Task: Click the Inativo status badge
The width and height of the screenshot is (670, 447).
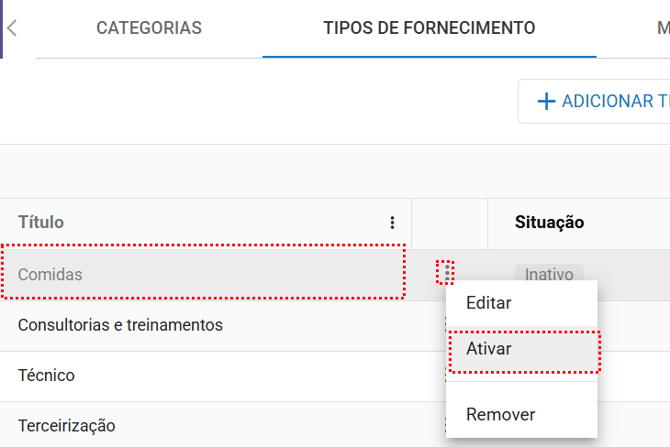Action: (549, 274)
